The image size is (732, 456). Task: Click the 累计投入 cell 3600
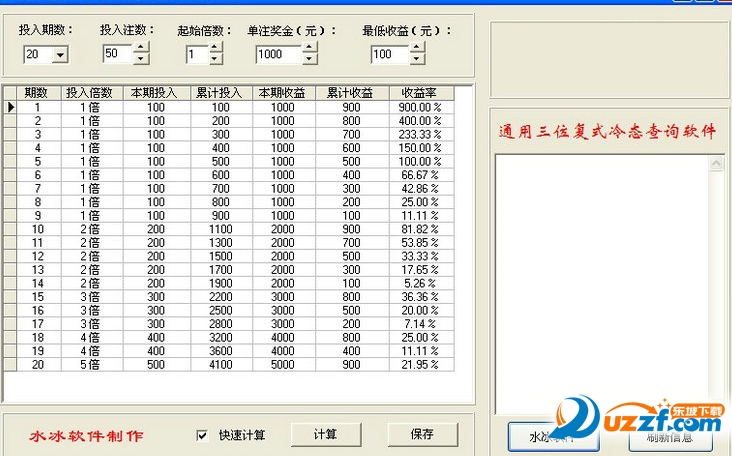[221, 351]
